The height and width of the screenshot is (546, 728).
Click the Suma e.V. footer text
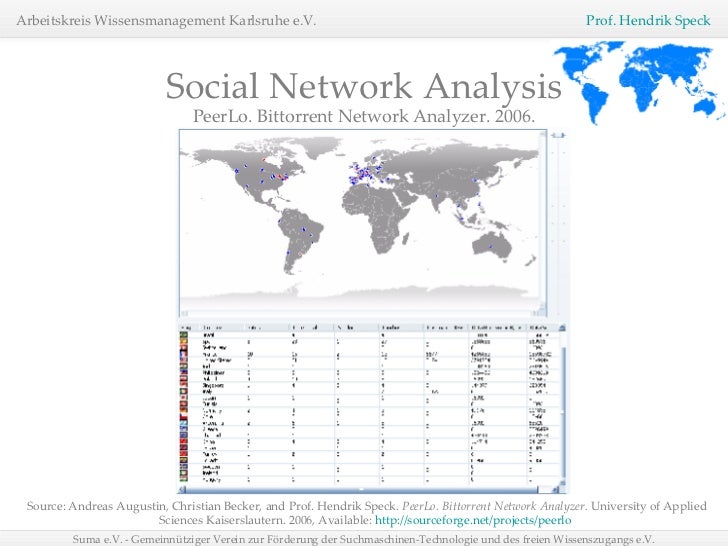tap(364, 539)
